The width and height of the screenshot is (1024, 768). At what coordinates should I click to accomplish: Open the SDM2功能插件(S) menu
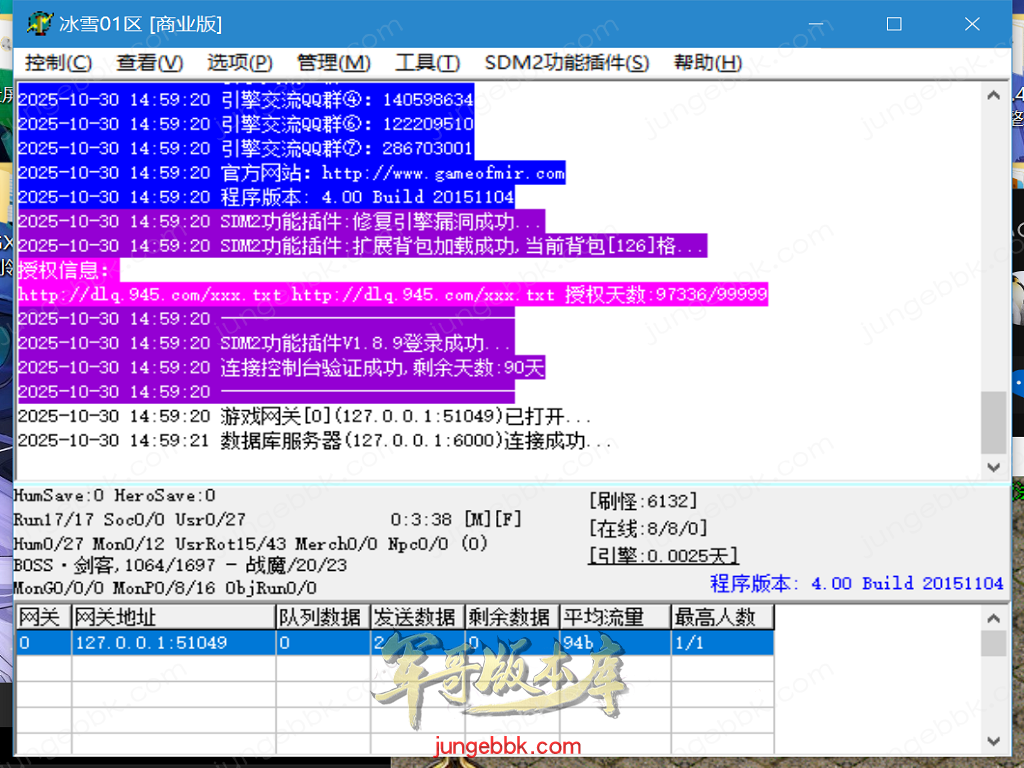click(x=566, y=62)
